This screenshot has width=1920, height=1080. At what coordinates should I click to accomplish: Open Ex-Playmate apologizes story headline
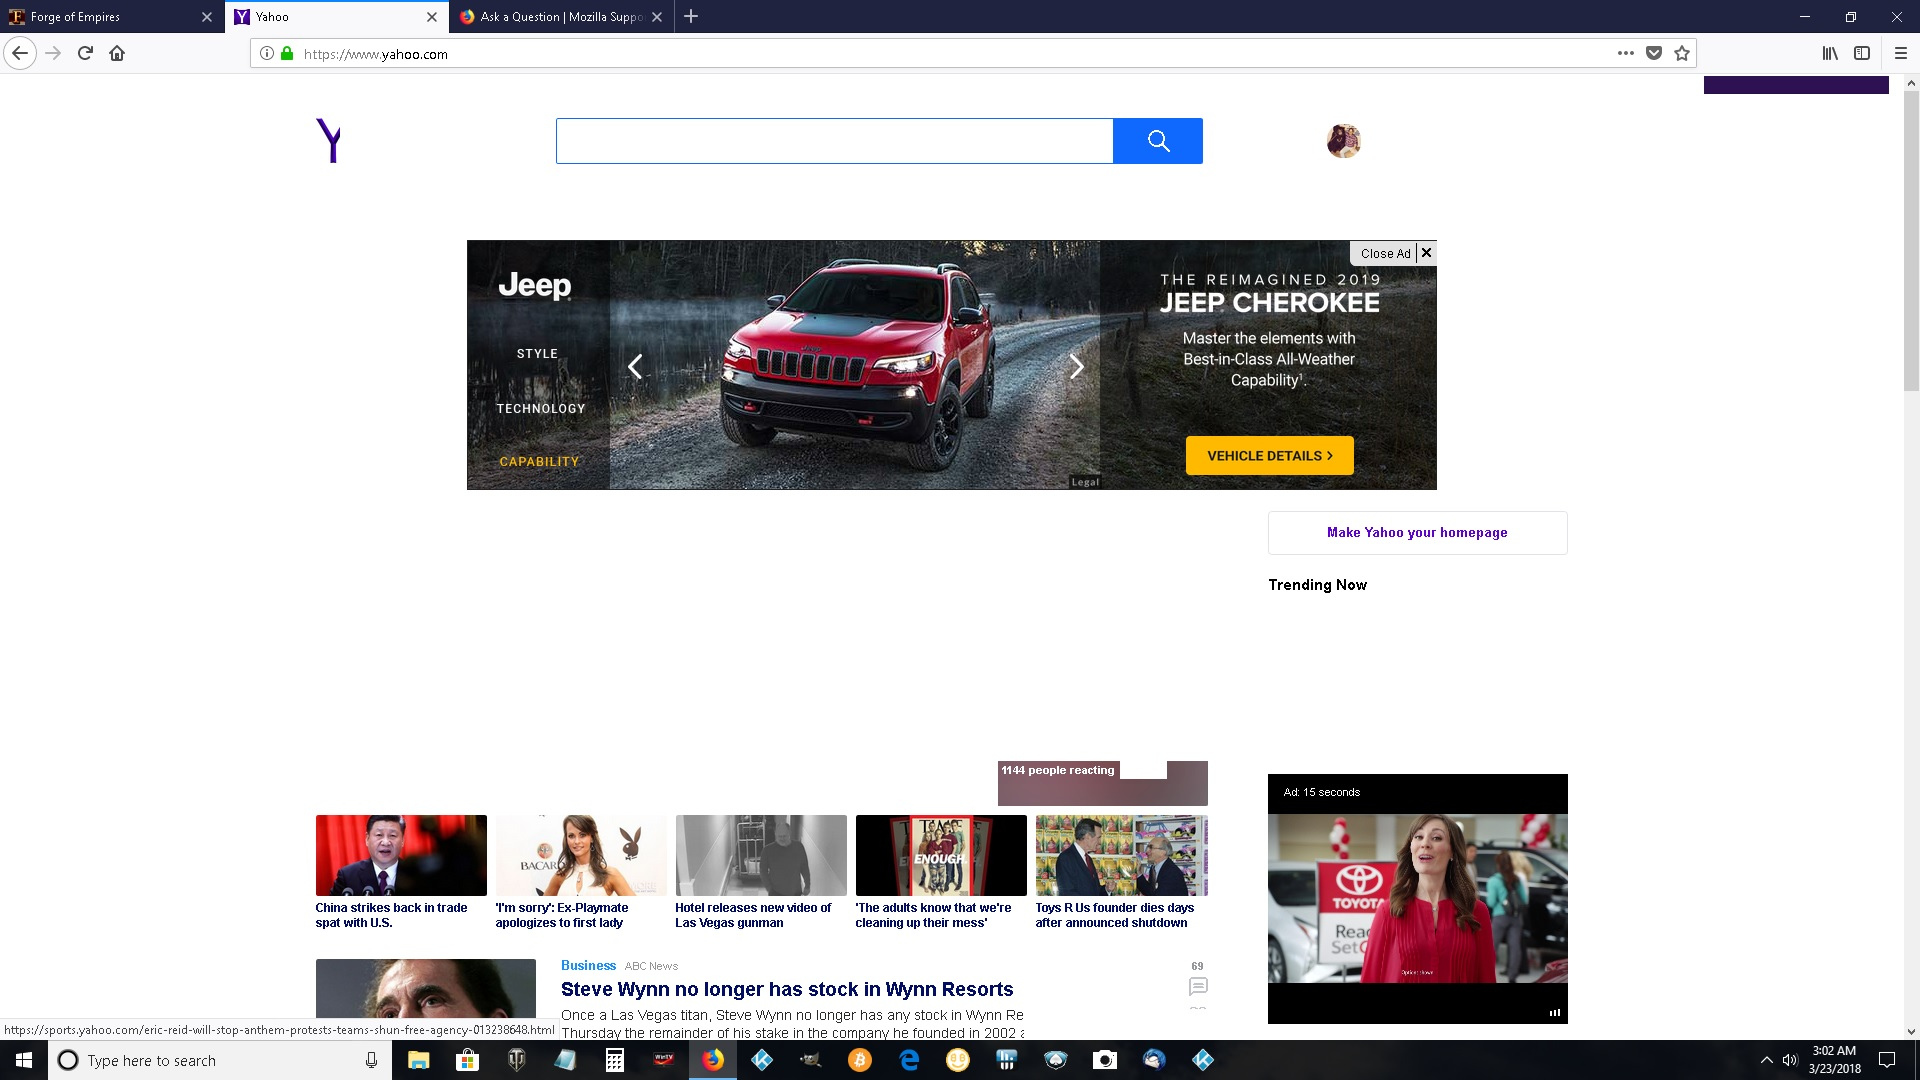562,915
